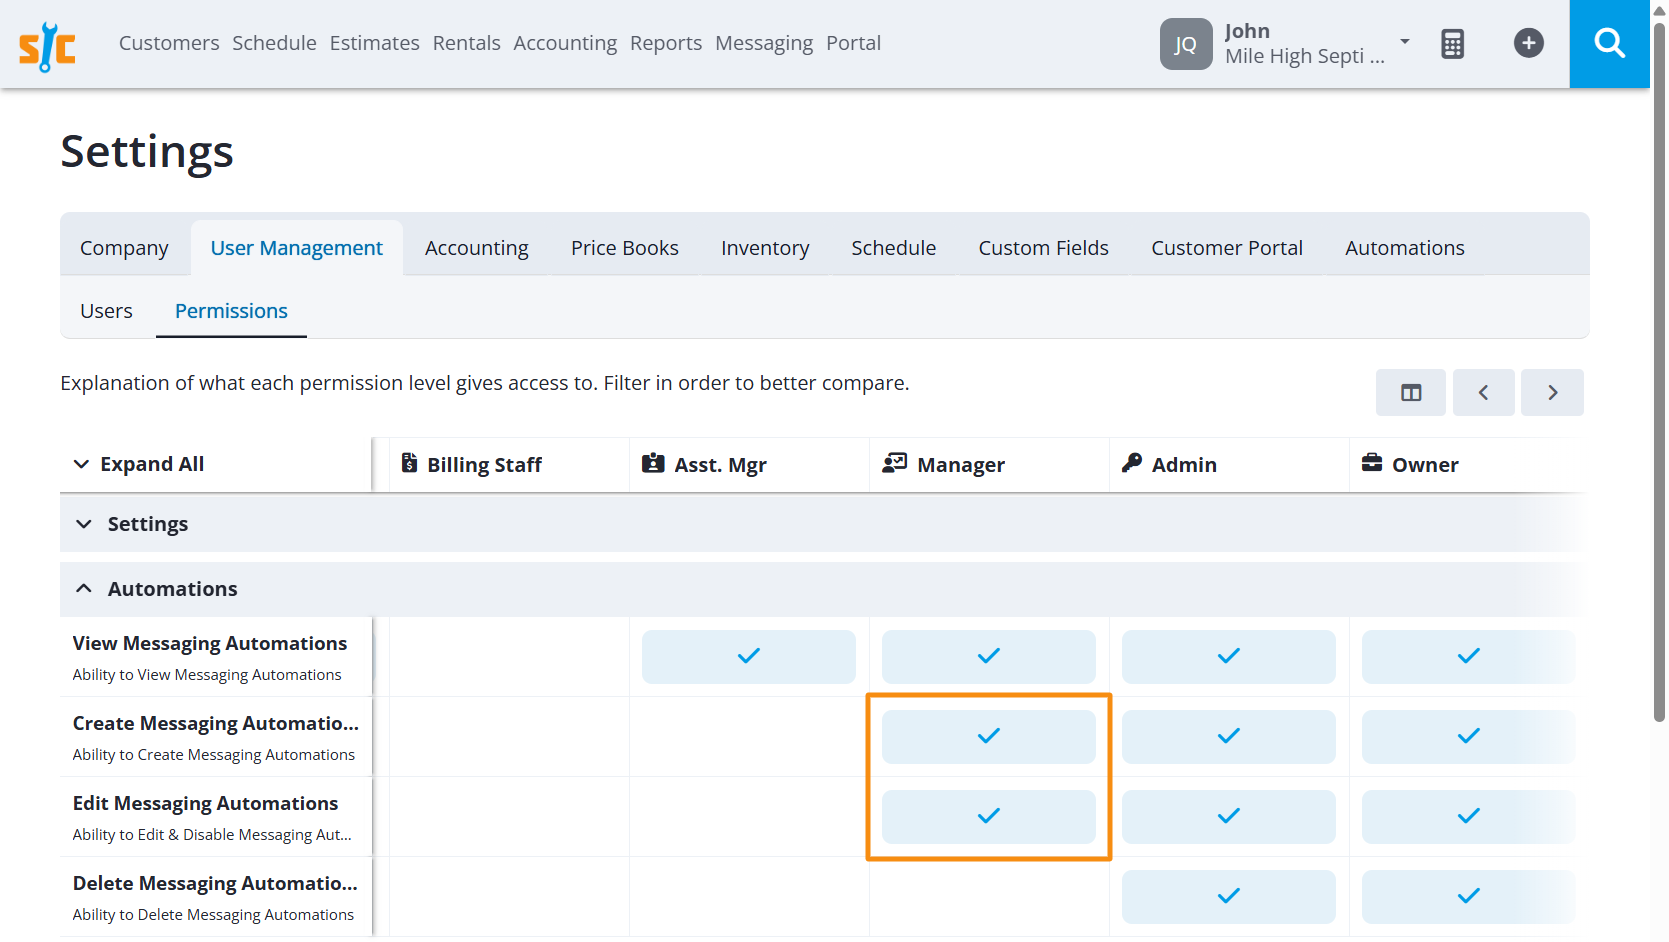Toggle Manager Edit Messaging Automations check

(x=988, y=816)
